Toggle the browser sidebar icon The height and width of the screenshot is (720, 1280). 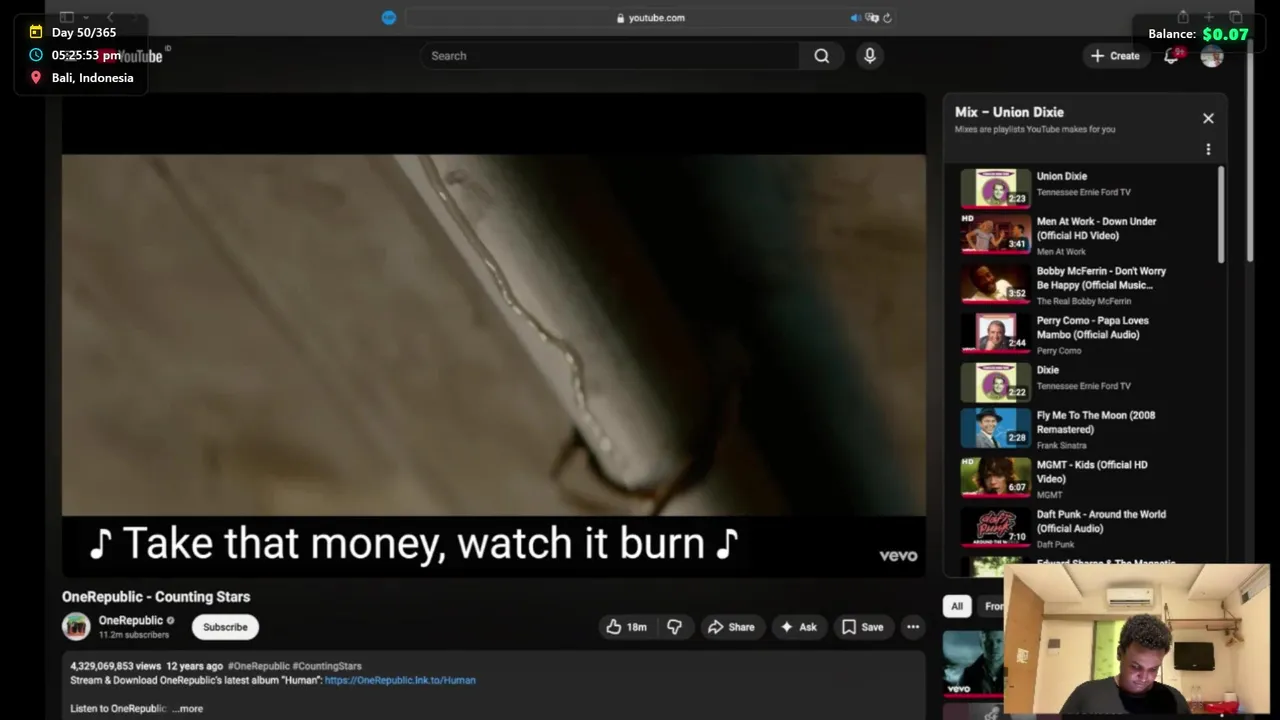click(66, 17)
